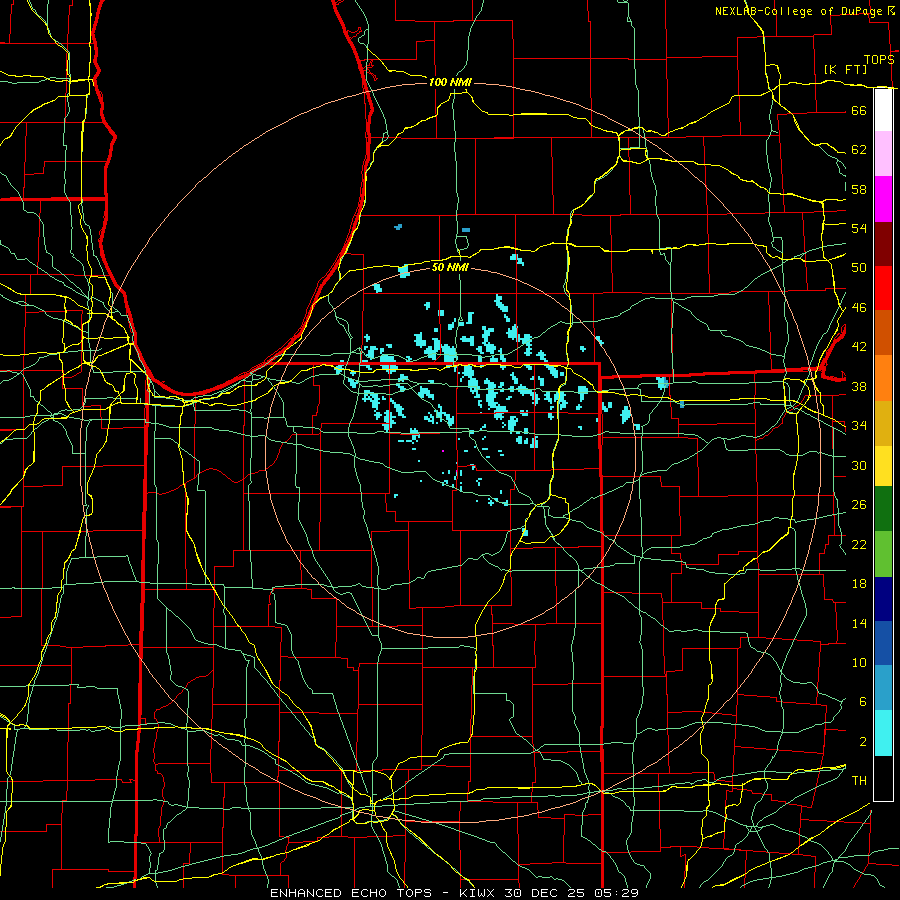Click the magenta swatch on the color scale
Image resolution: width=900 pixels, height=900 pixels.
(883, 199)
